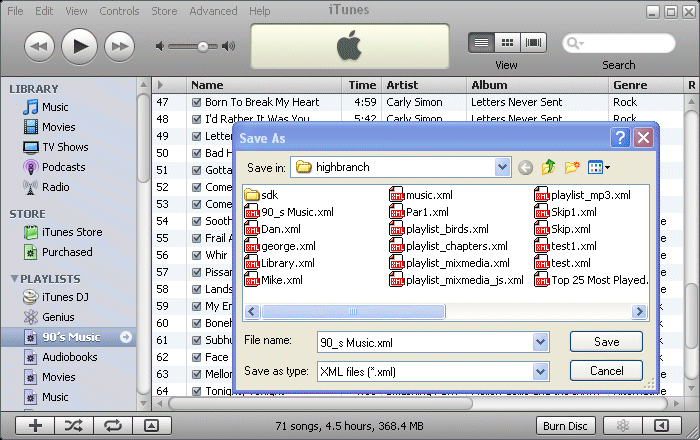The width and height of the screenshot is (700, 440).
Task: Open the File name dropdown arrow
Action: coord(540,342)
